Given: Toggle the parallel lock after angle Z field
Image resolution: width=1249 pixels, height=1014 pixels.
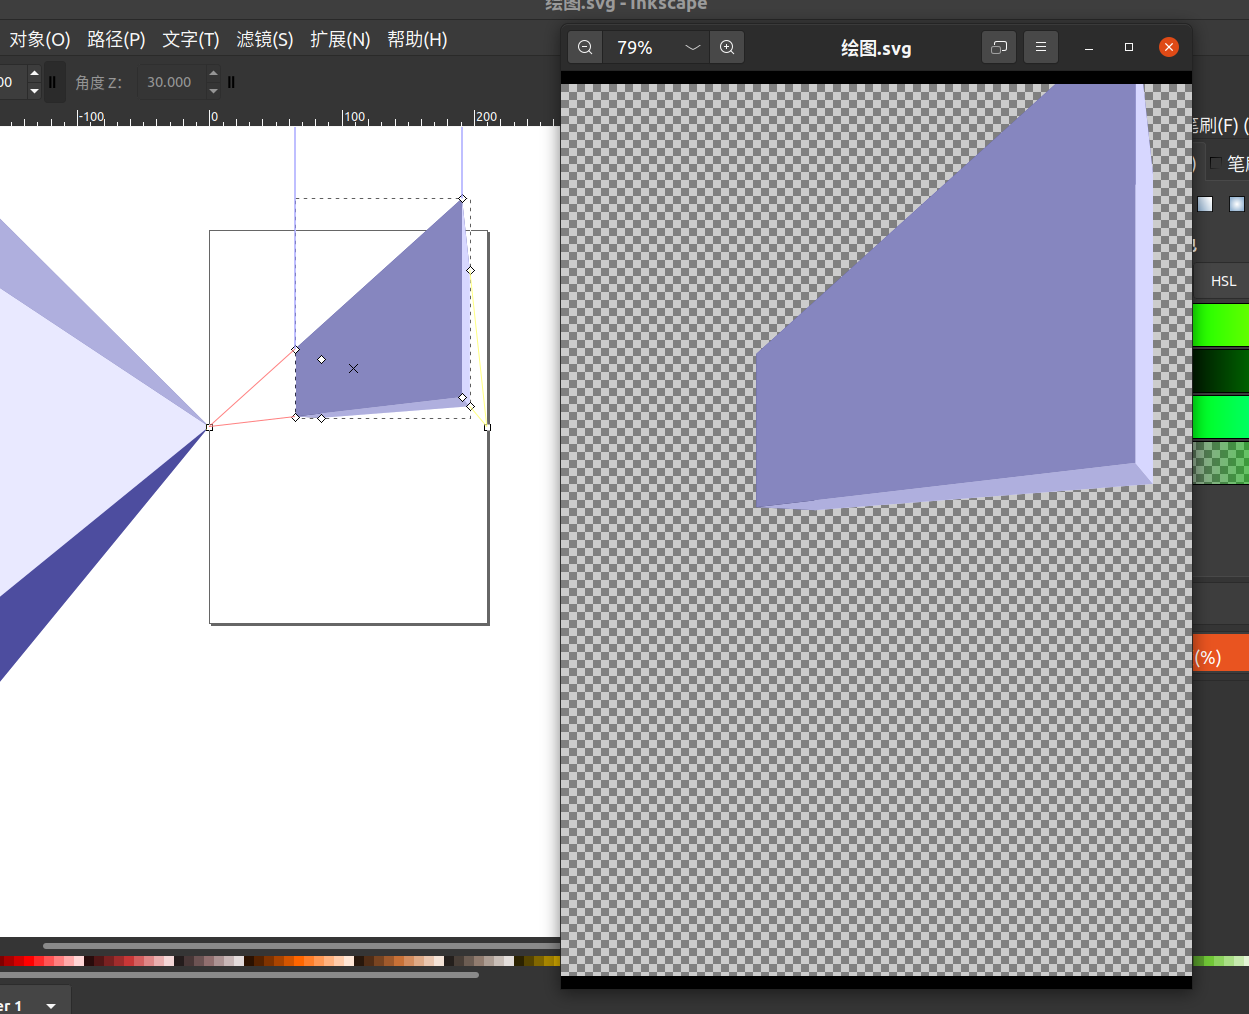Looking at the screenshot, I should coord(231,82).
